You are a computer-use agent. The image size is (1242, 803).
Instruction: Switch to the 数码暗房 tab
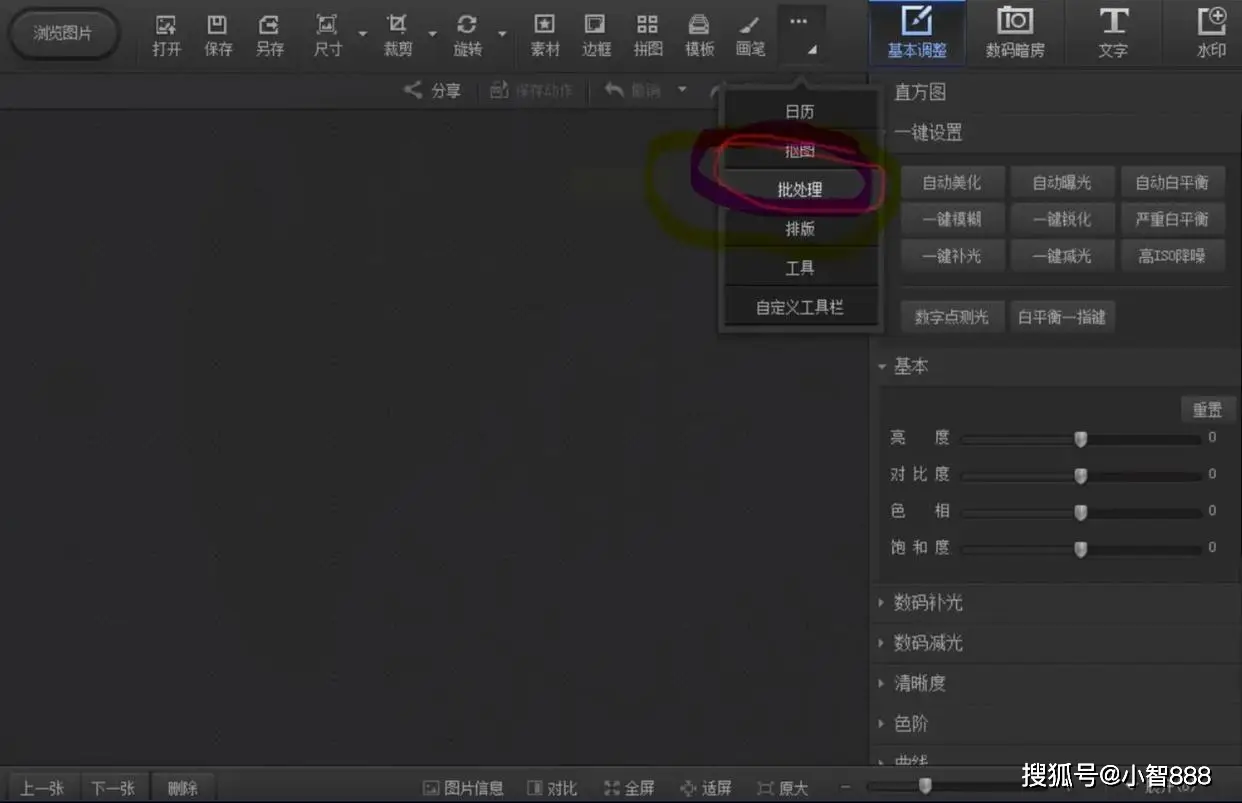(1014, 33)
